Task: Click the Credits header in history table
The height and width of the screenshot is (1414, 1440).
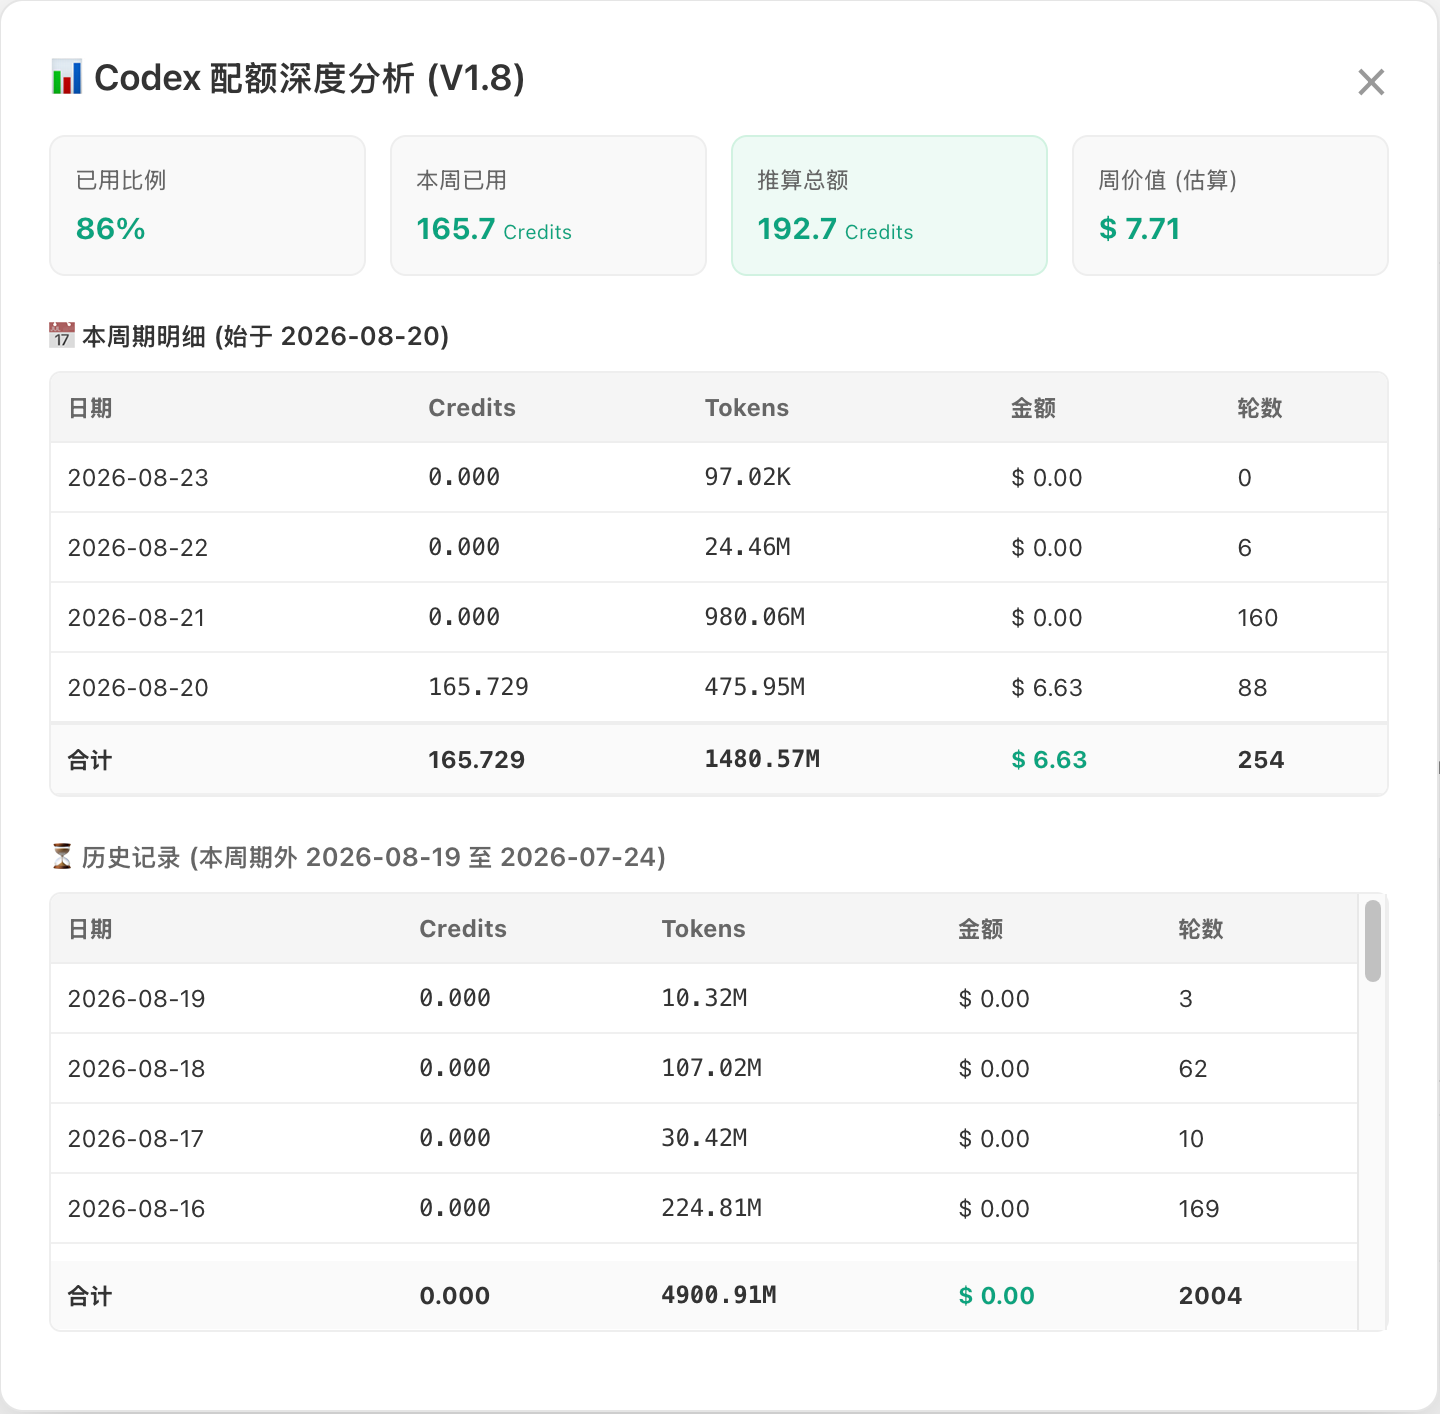Action: click(463, 929)
